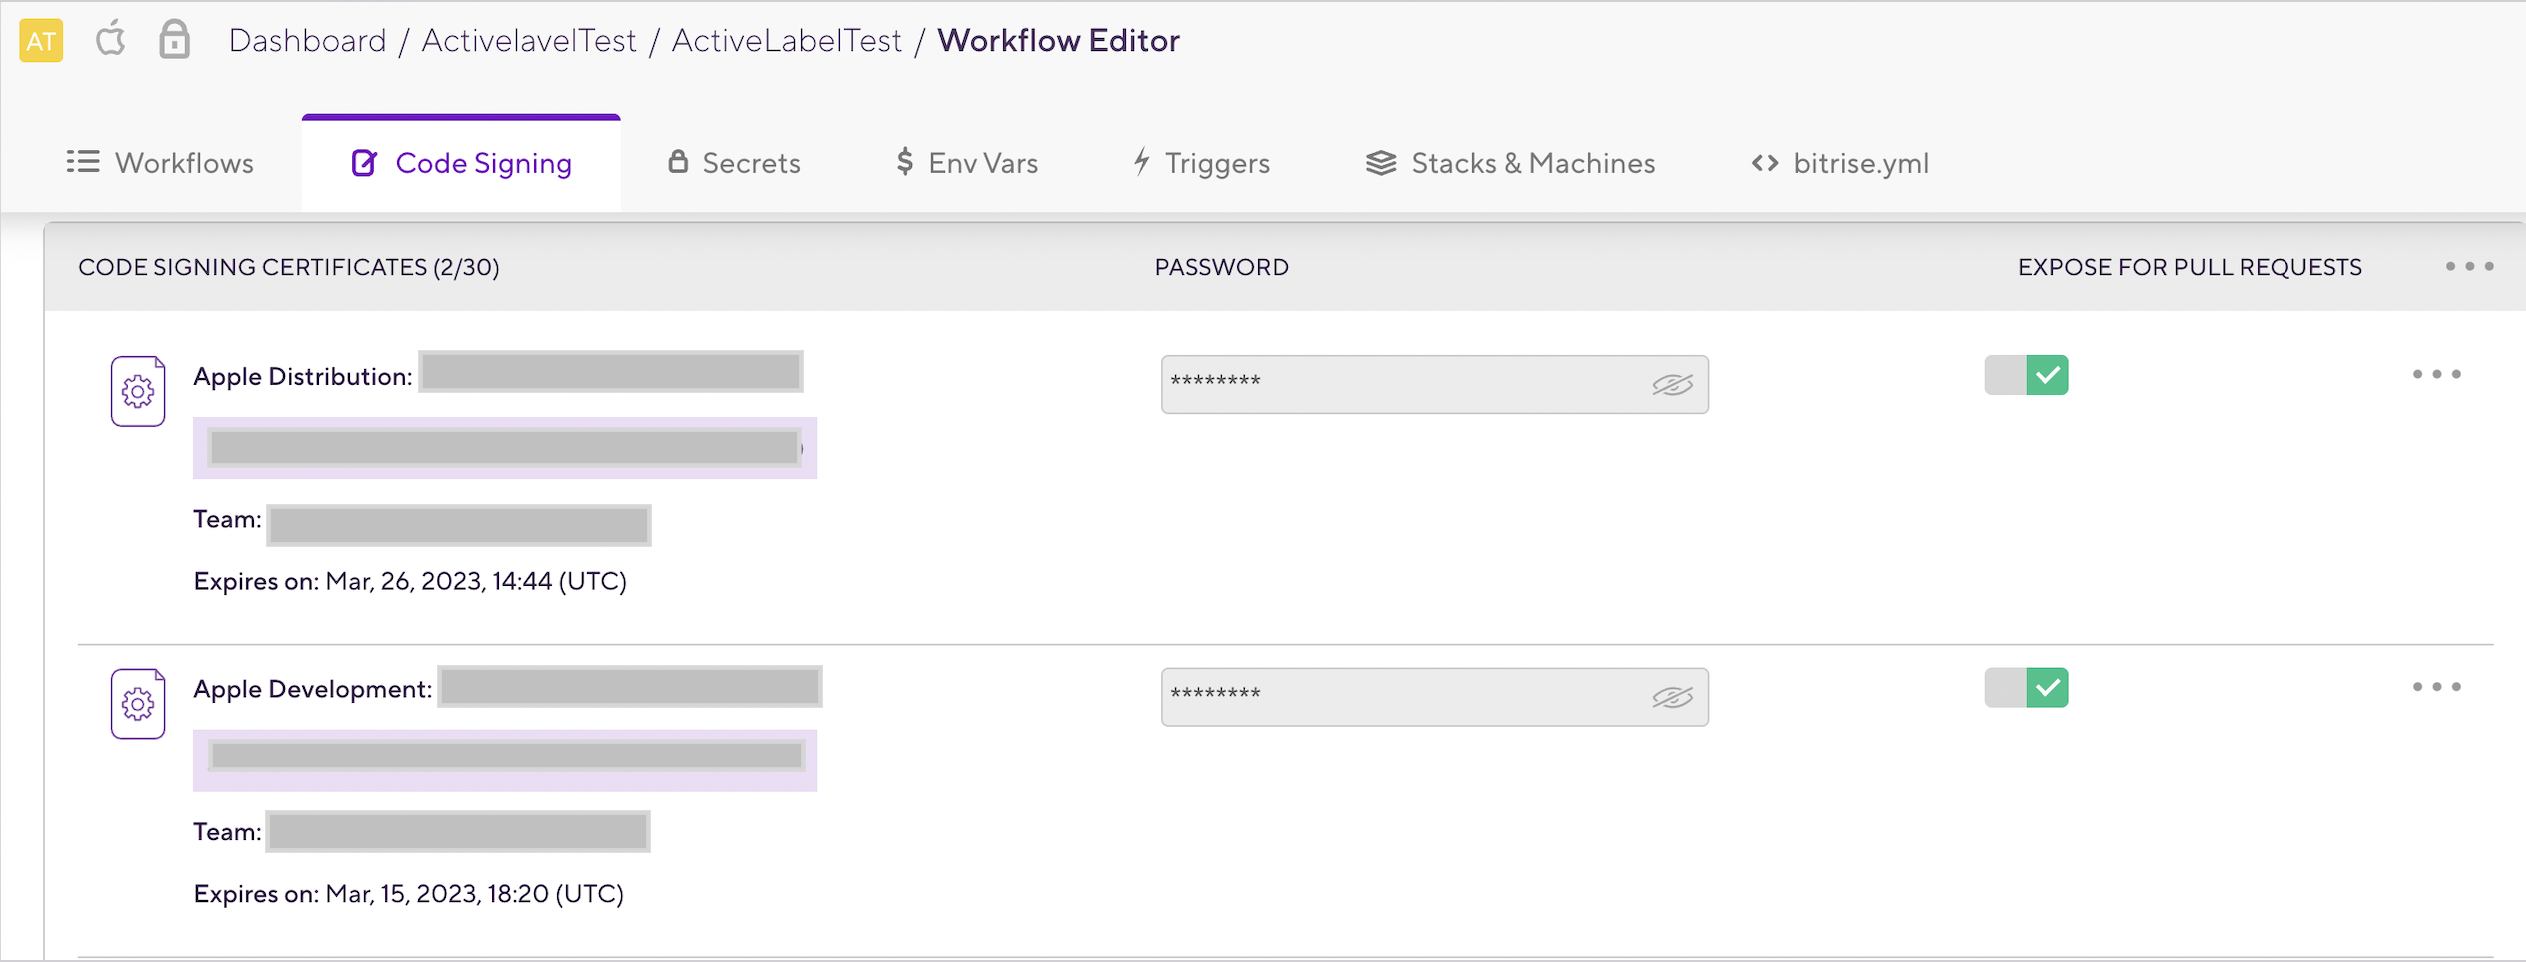The image size is (2526, 962).
Task: Open the Stacks & Machines tab
Action: tap(1510, 163)
